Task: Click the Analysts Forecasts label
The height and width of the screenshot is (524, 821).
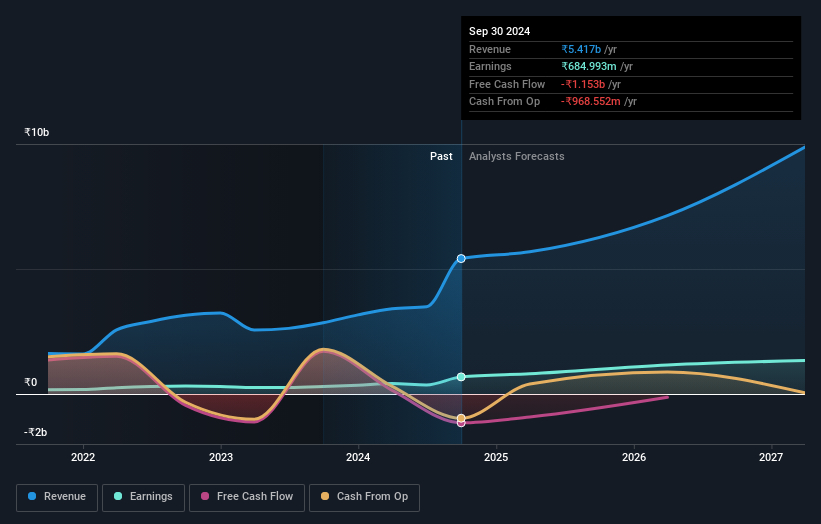Action: pyautogui.click(x=516, y=157)
